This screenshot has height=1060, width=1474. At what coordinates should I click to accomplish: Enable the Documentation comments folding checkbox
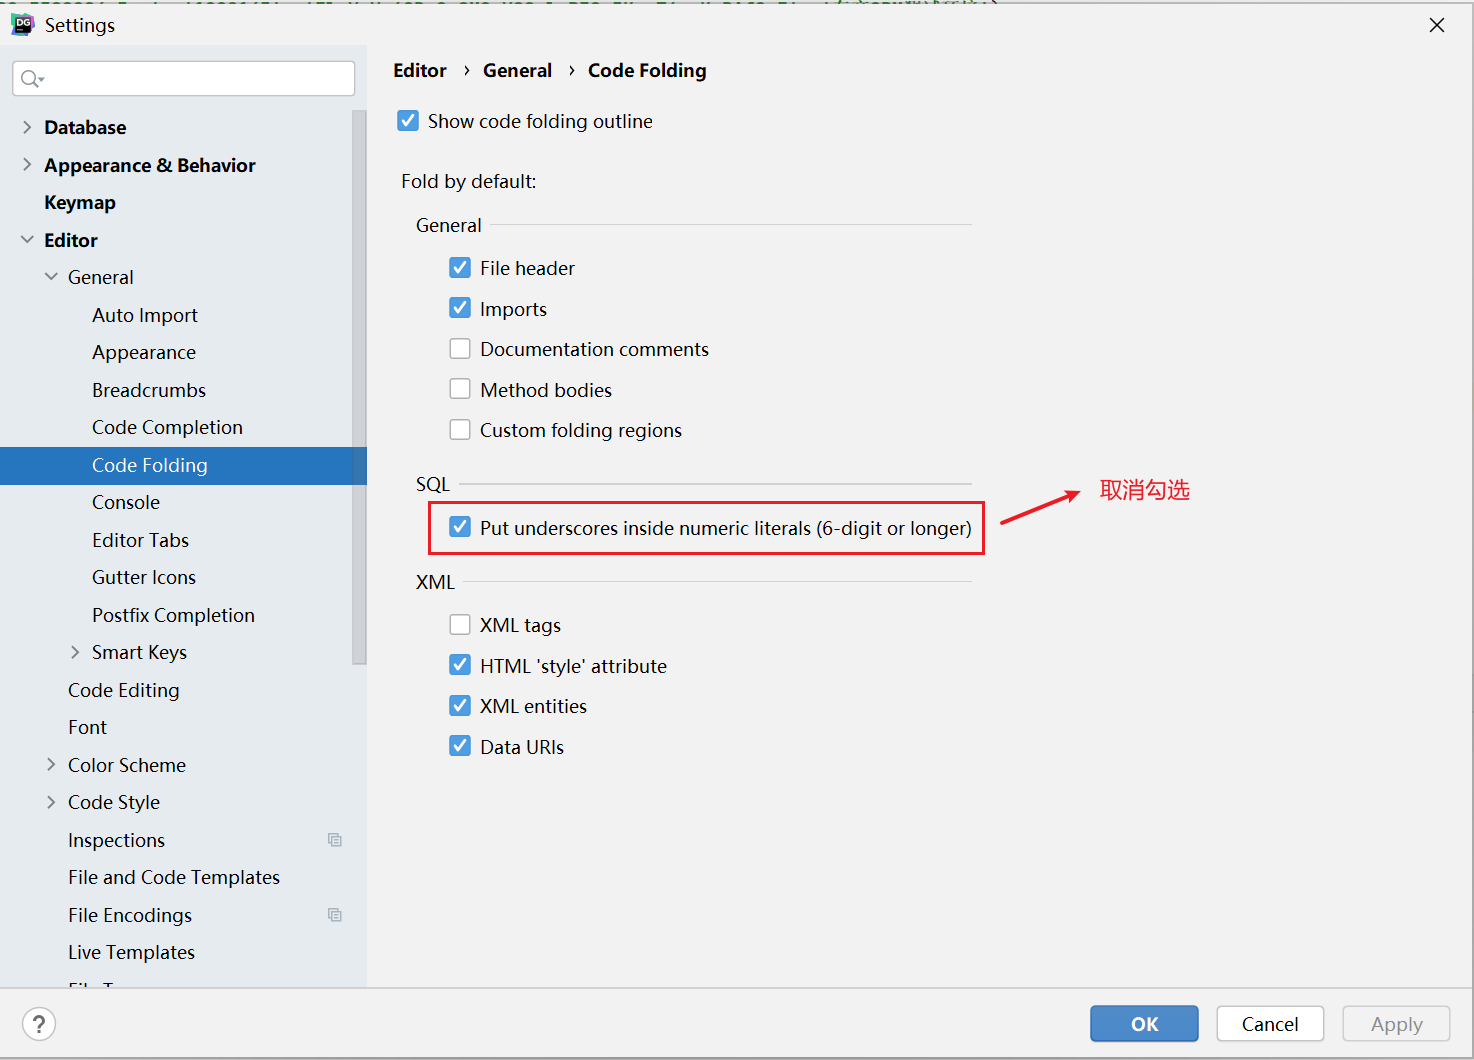pyautogui.click(x=460, y=349)
